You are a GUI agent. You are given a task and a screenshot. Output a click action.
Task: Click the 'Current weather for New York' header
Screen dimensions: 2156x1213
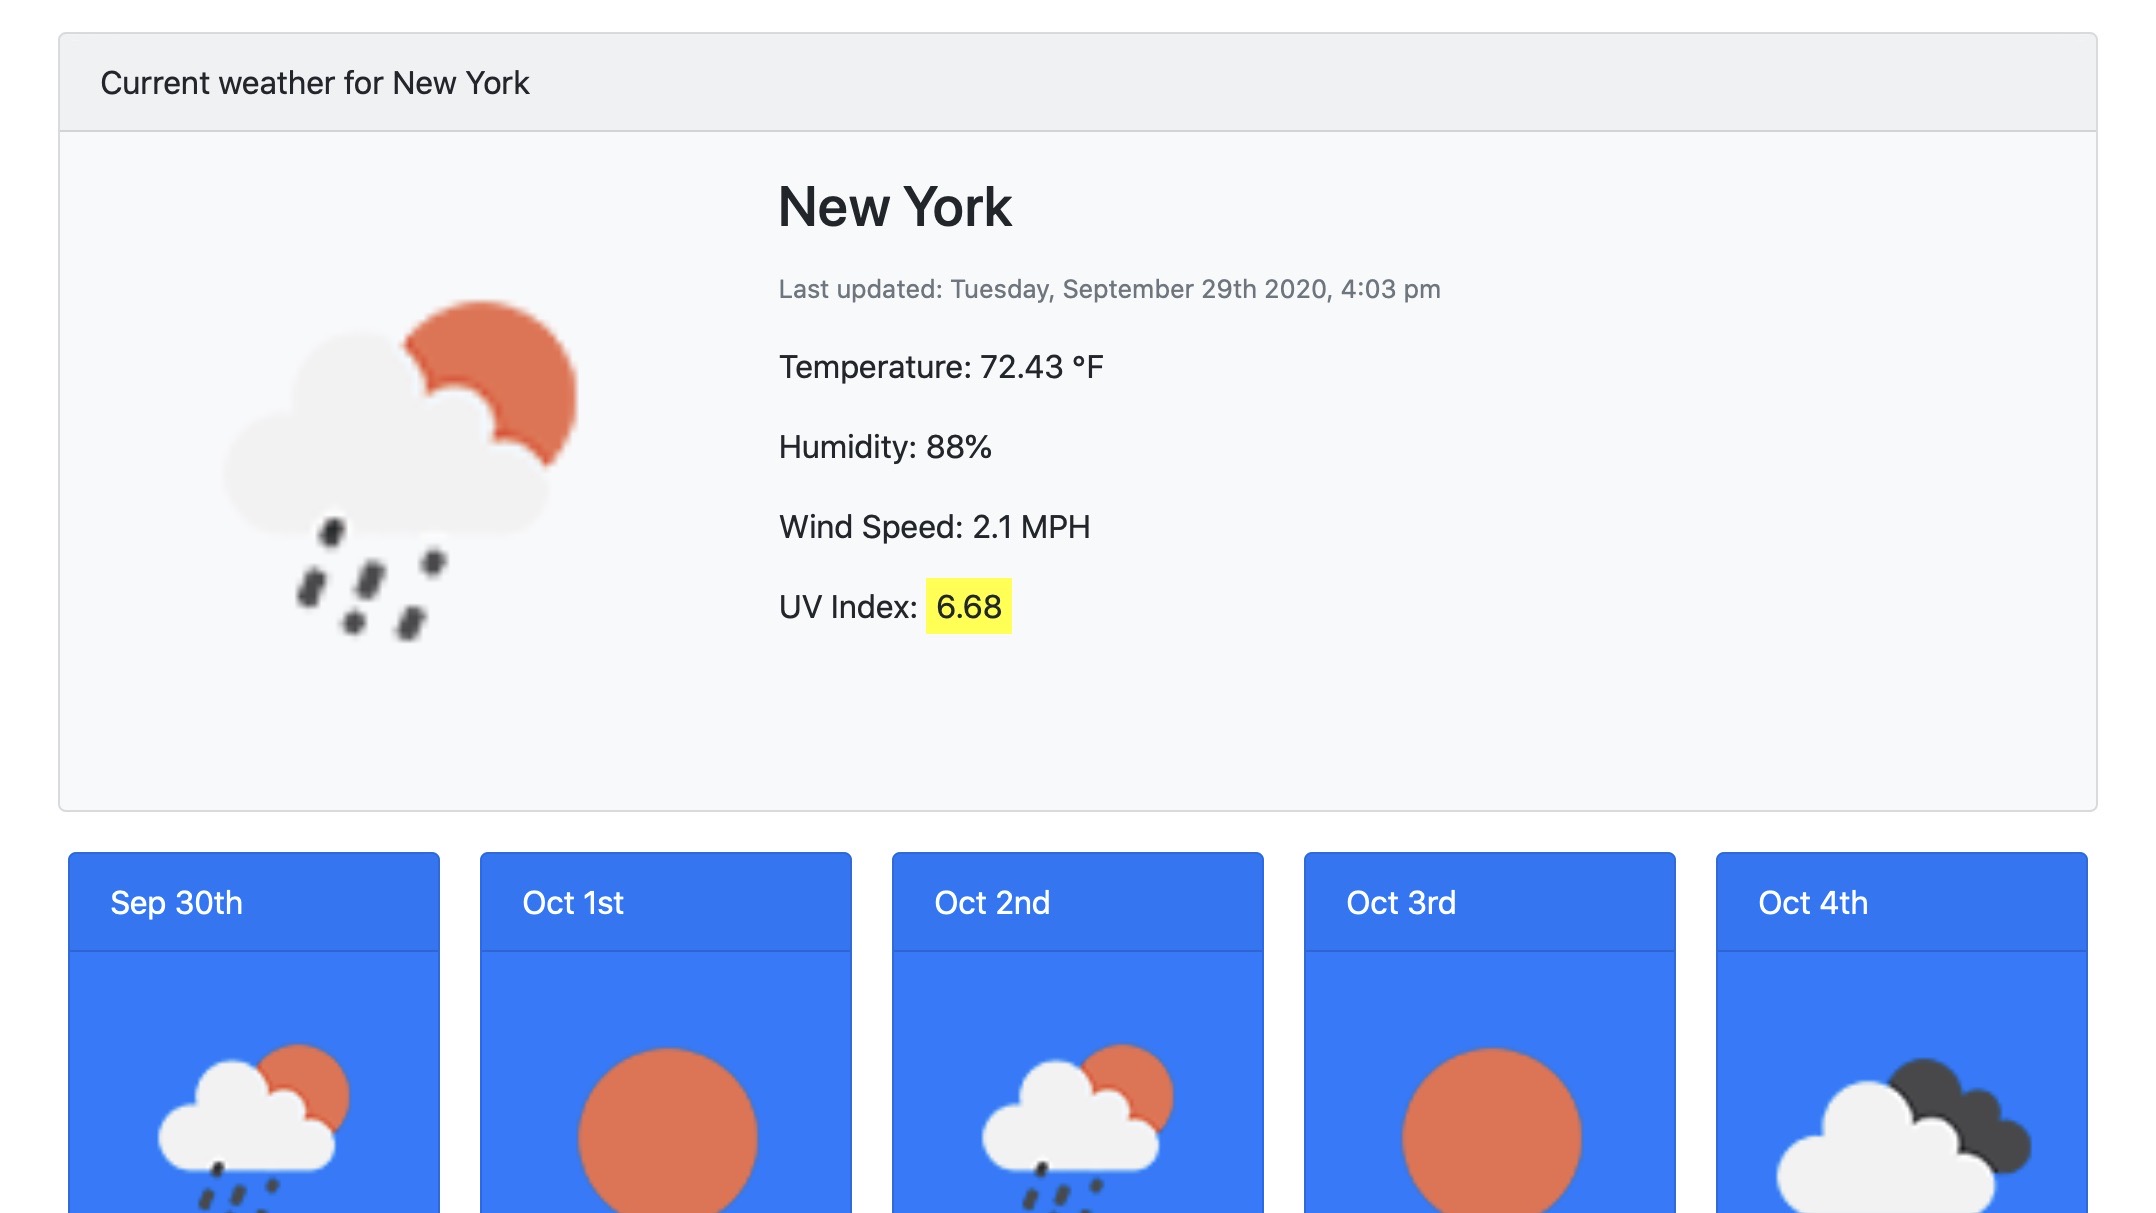point(315,83)
